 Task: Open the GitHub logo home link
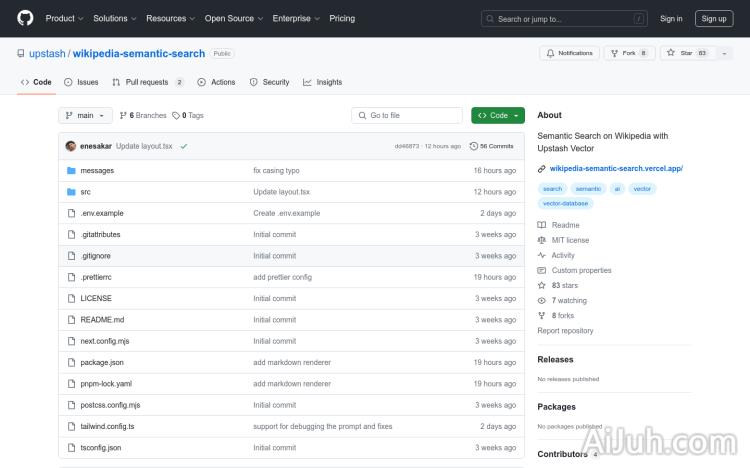click(x=25, y=18)
